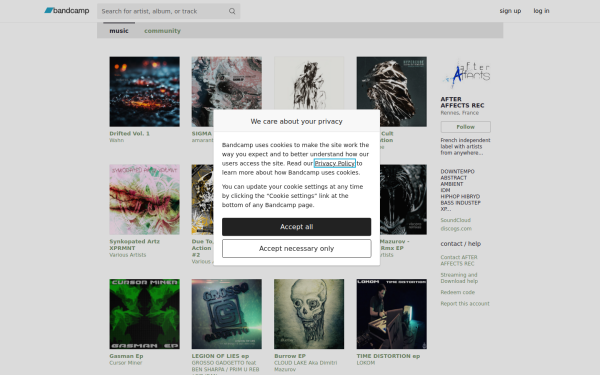Open the log in link

[541, 11]
